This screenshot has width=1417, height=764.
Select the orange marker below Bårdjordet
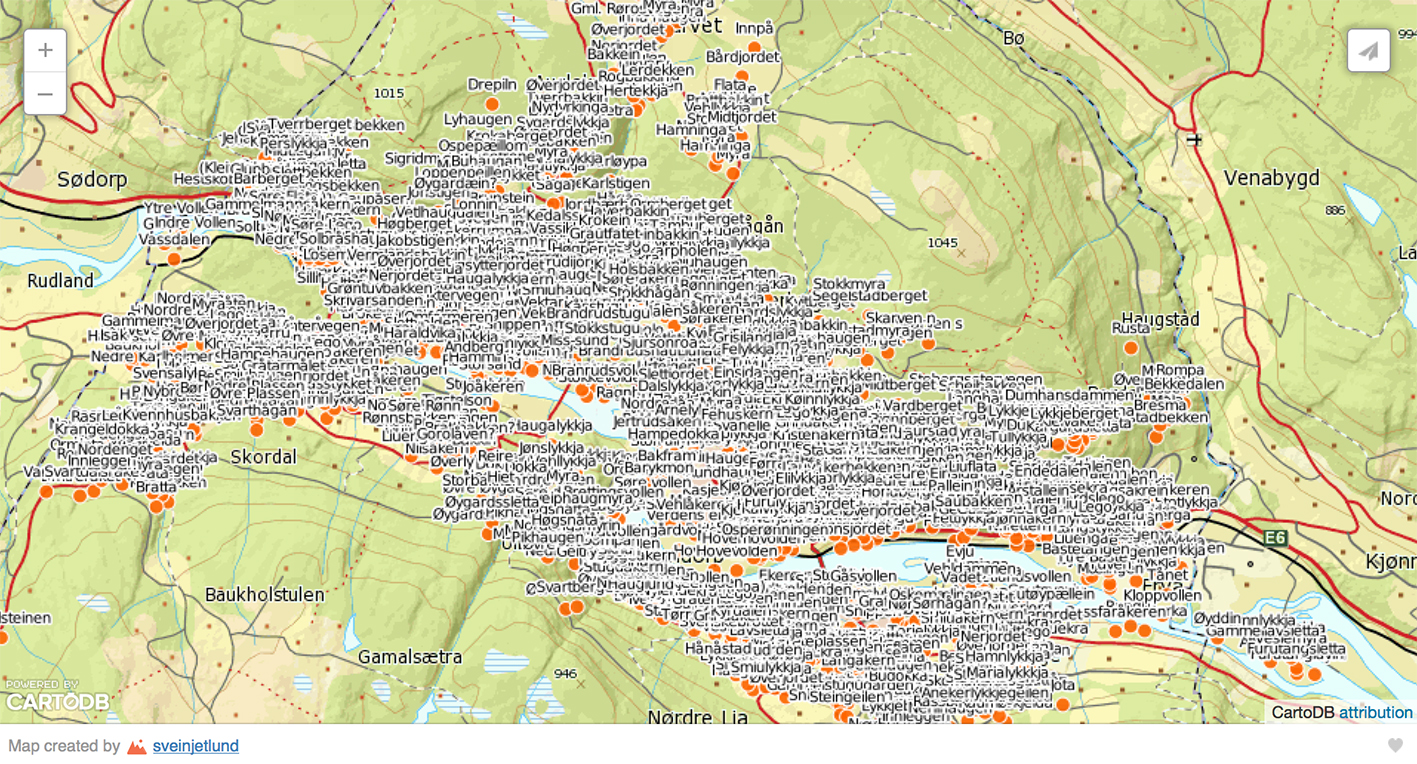coord(742,76)
